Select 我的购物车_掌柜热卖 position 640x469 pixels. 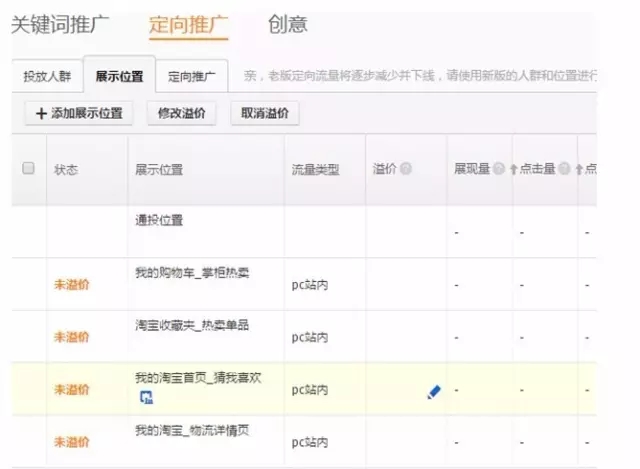(192, 273)
